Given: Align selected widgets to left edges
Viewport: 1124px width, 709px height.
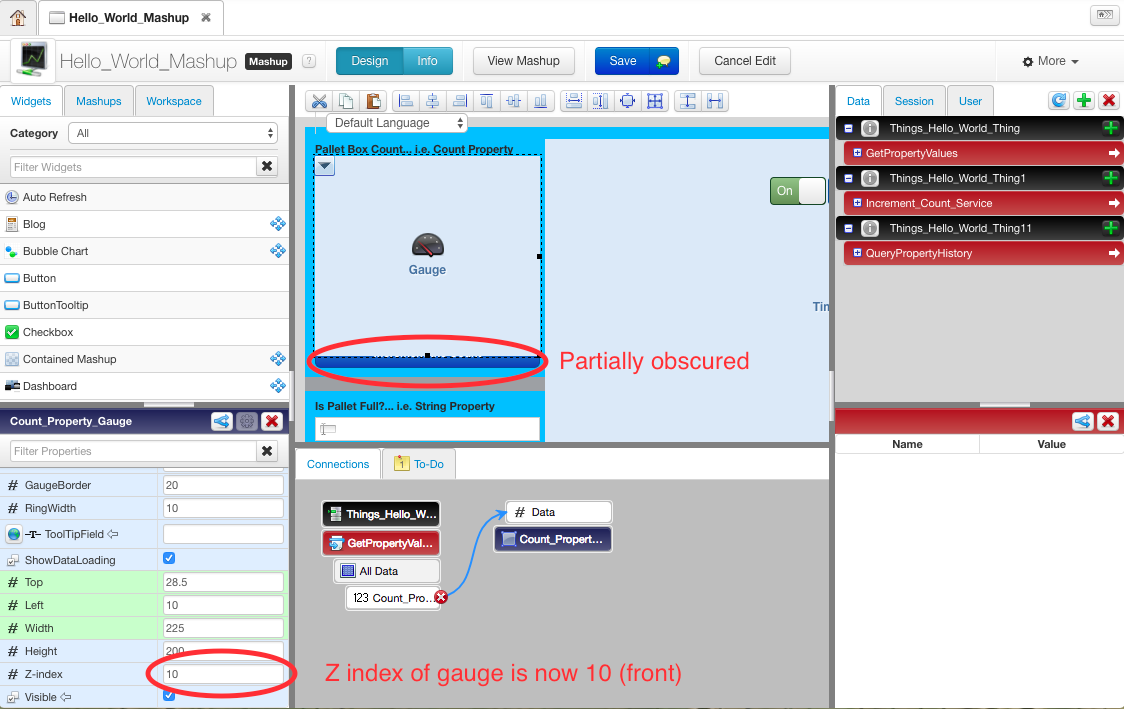Looking at the screenshot, I should (x=406, y=101).
